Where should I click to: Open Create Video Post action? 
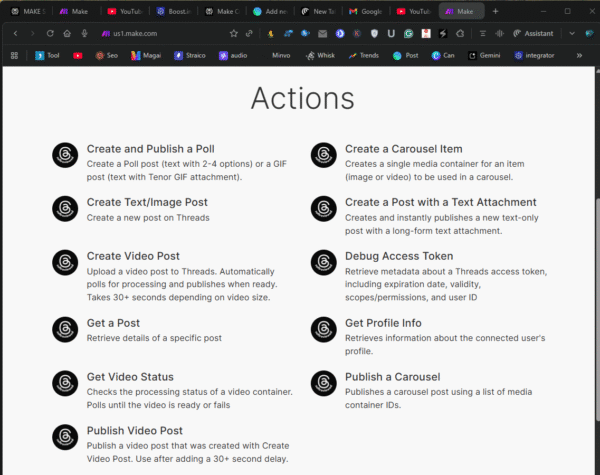133,256
